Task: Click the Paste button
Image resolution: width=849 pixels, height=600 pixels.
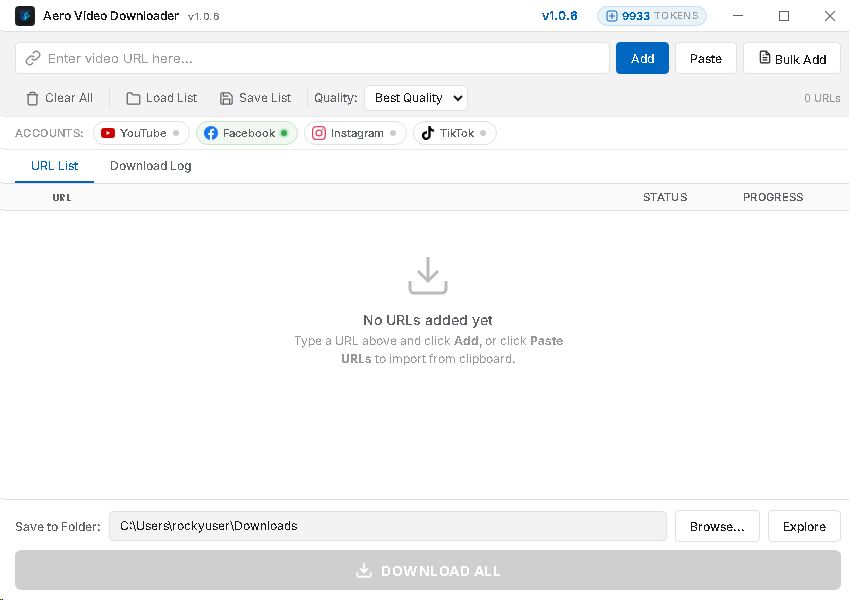Action: pyautogui.click(x=706, y=58)
